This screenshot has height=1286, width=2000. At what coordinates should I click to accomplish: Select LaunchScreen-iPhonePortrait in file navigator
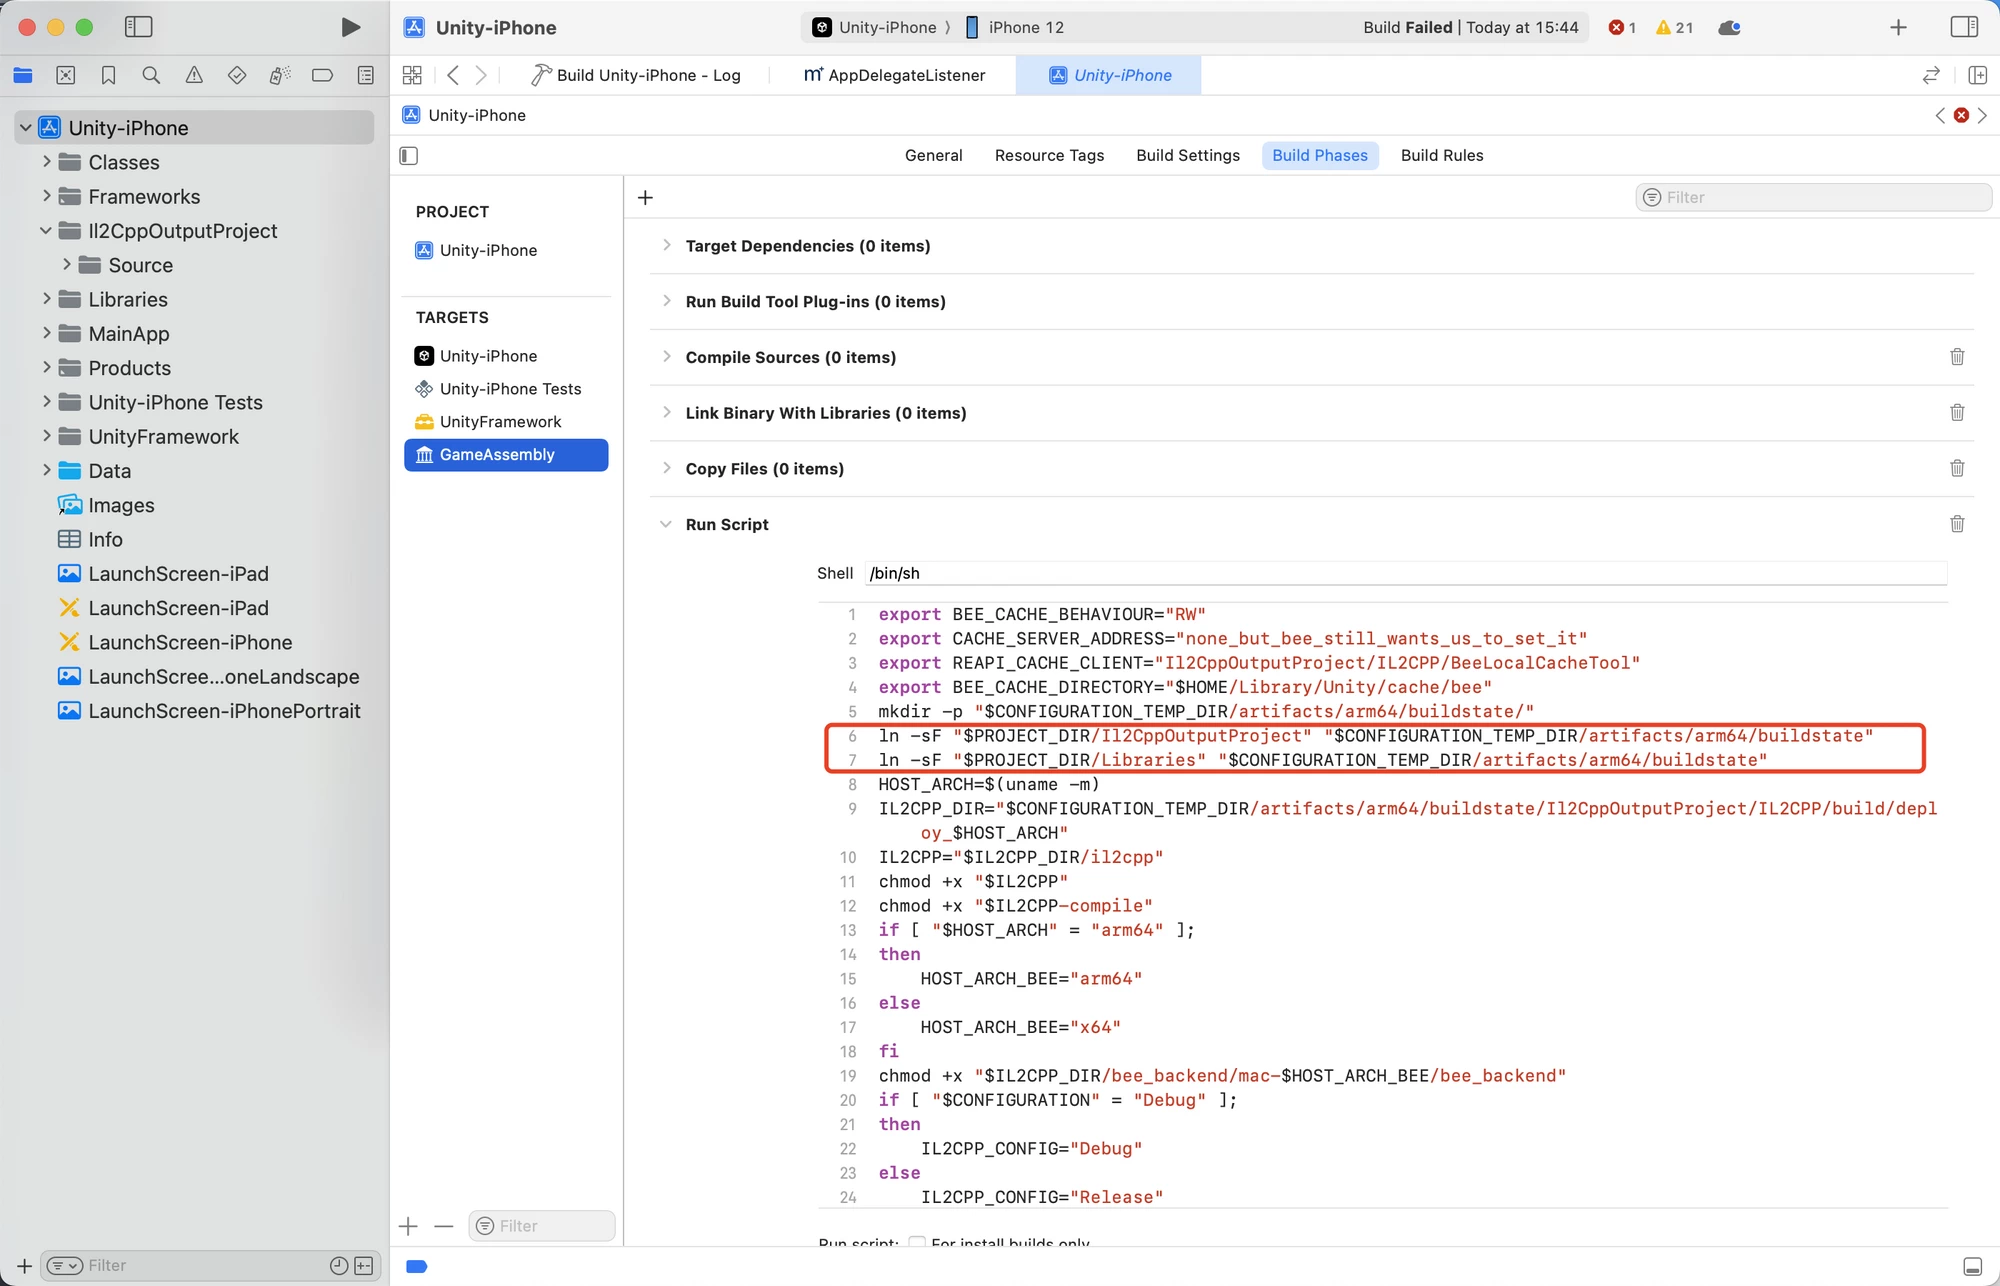click(x=224, y=711)
